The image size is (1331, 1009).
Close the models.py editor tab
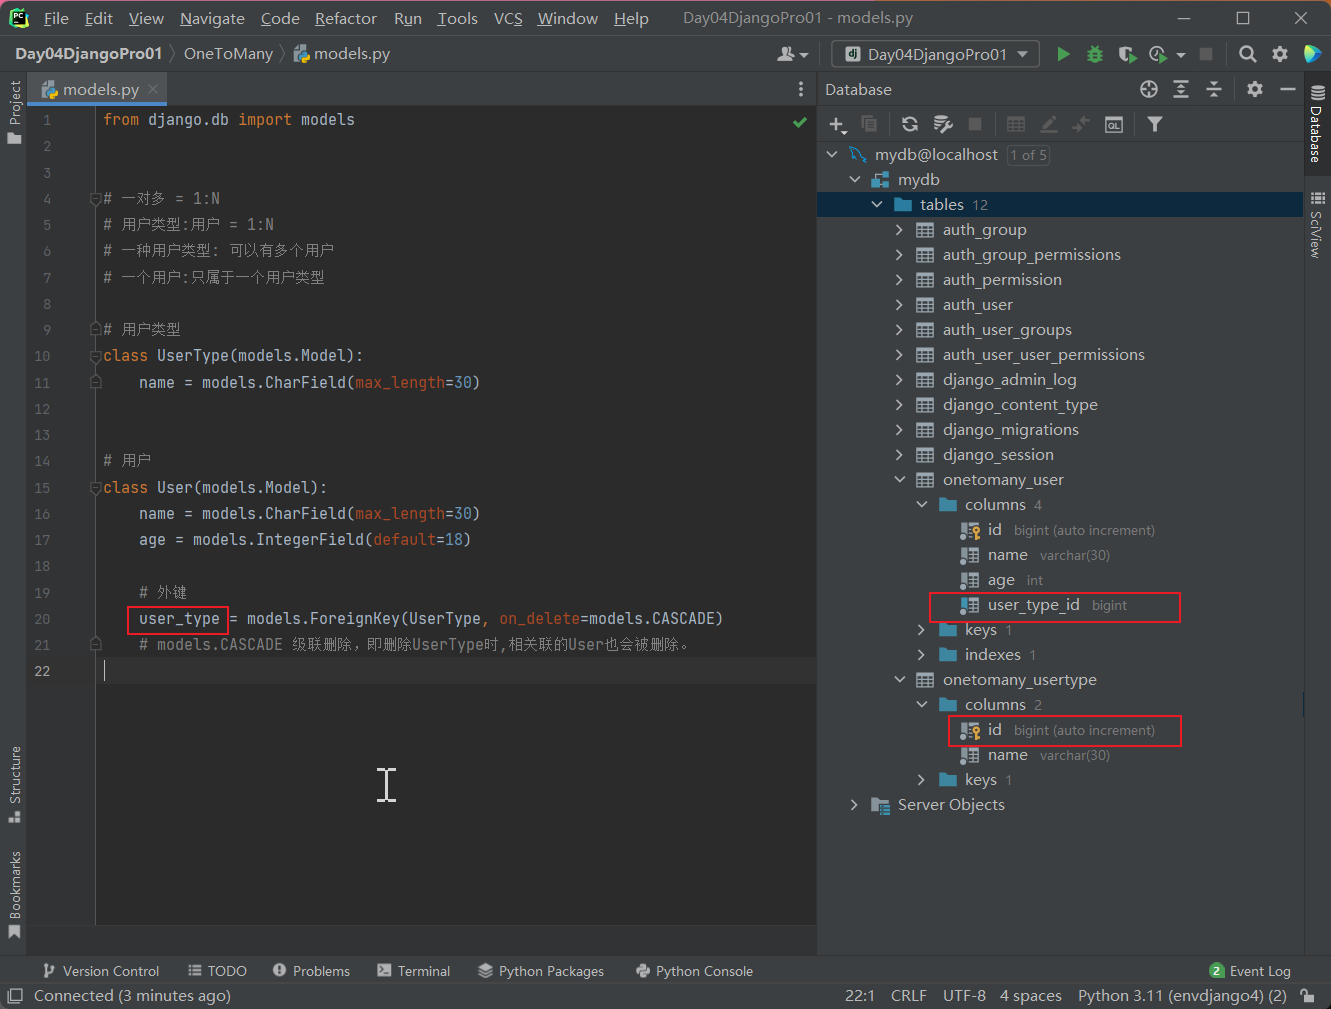153,89
